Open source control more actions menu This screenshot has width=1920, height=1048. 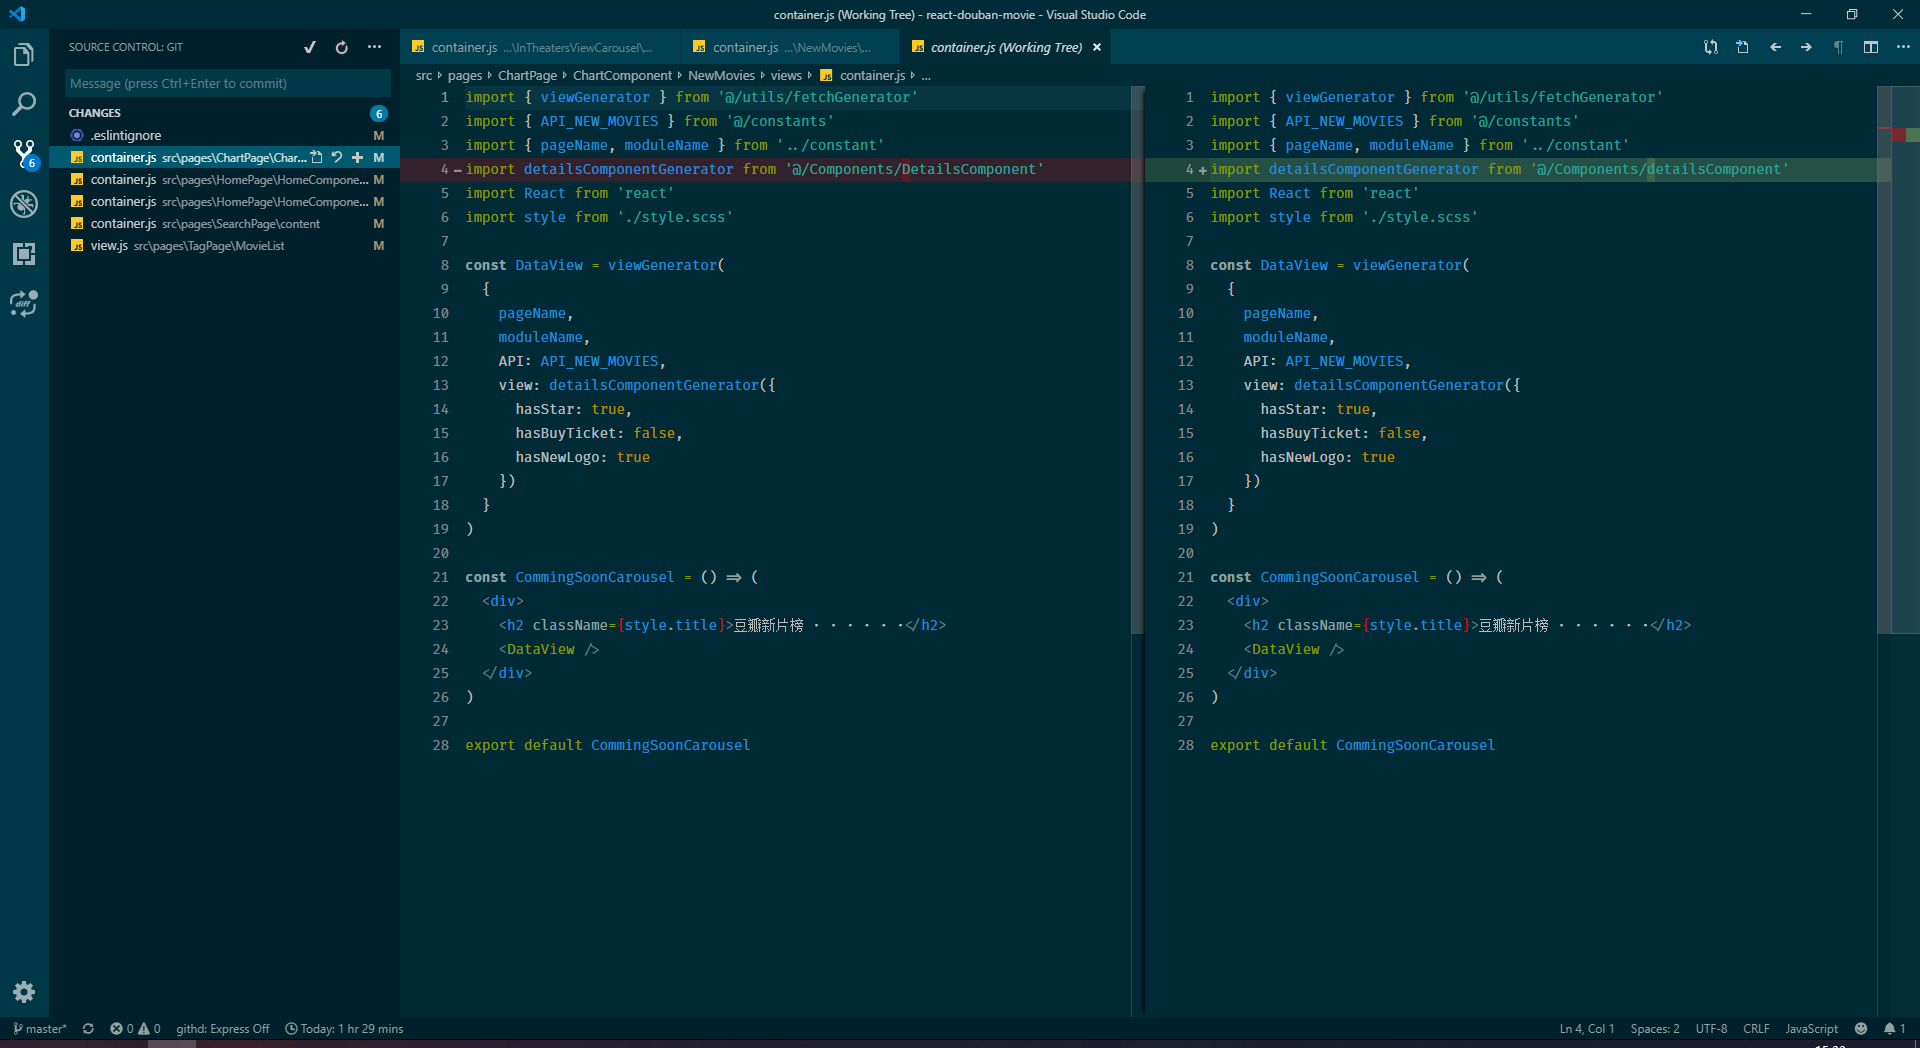374,47
